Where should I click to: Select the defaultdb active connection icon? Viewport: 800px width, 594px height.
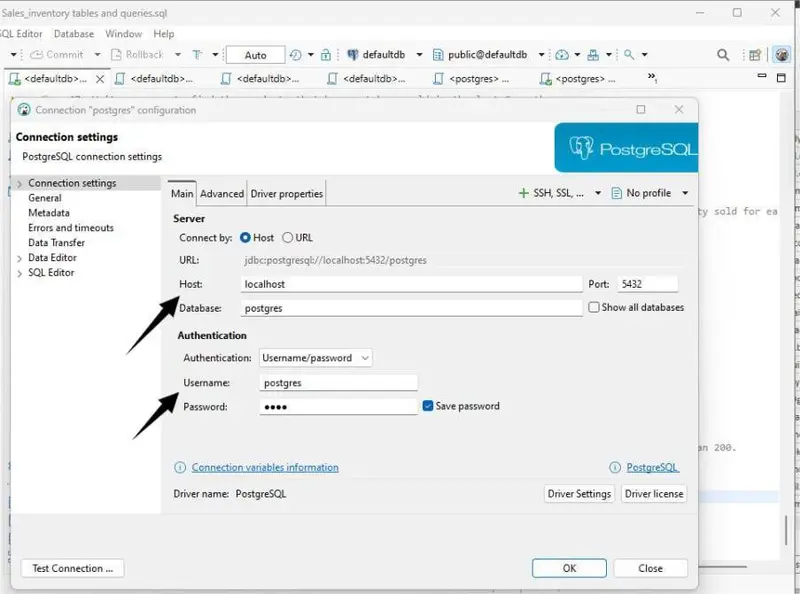point(352,55)
